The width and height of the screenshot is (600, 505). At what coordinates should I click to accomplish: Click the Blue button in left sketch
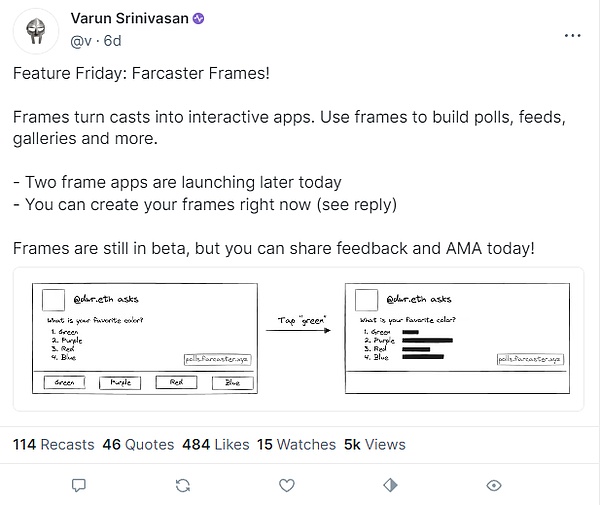tap(232, 382)
